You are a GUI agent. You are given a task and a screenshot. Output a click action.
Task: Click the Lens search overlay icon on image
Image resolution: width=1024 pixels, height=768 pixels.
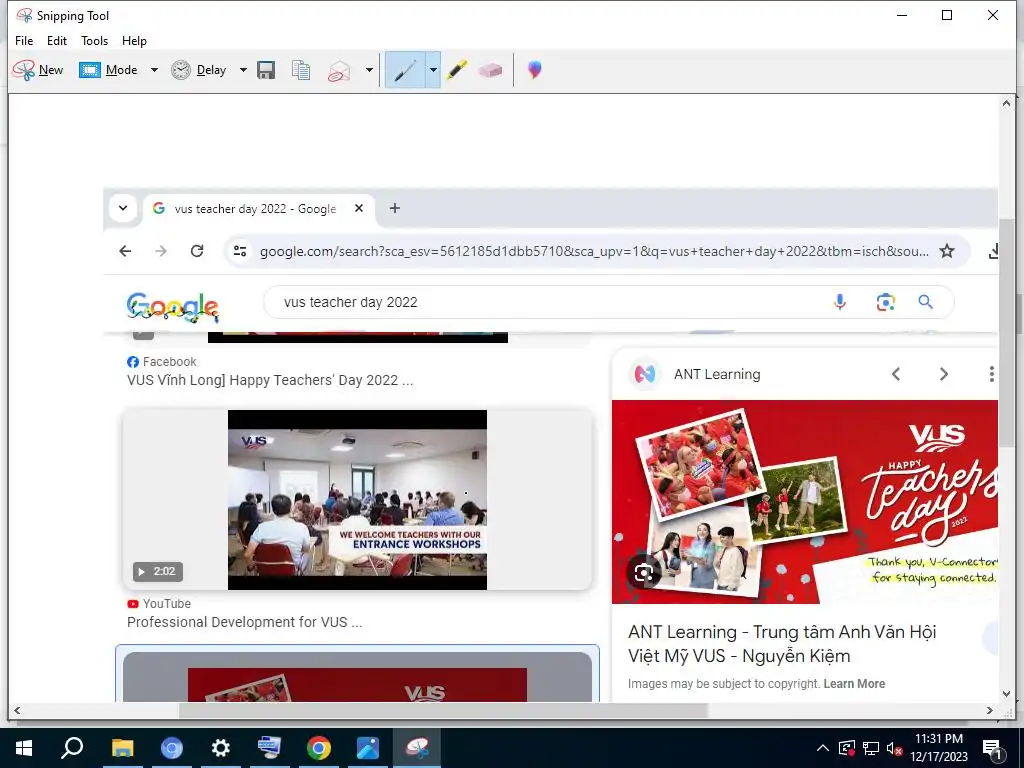pyautogui.click(x=644, y=573)
